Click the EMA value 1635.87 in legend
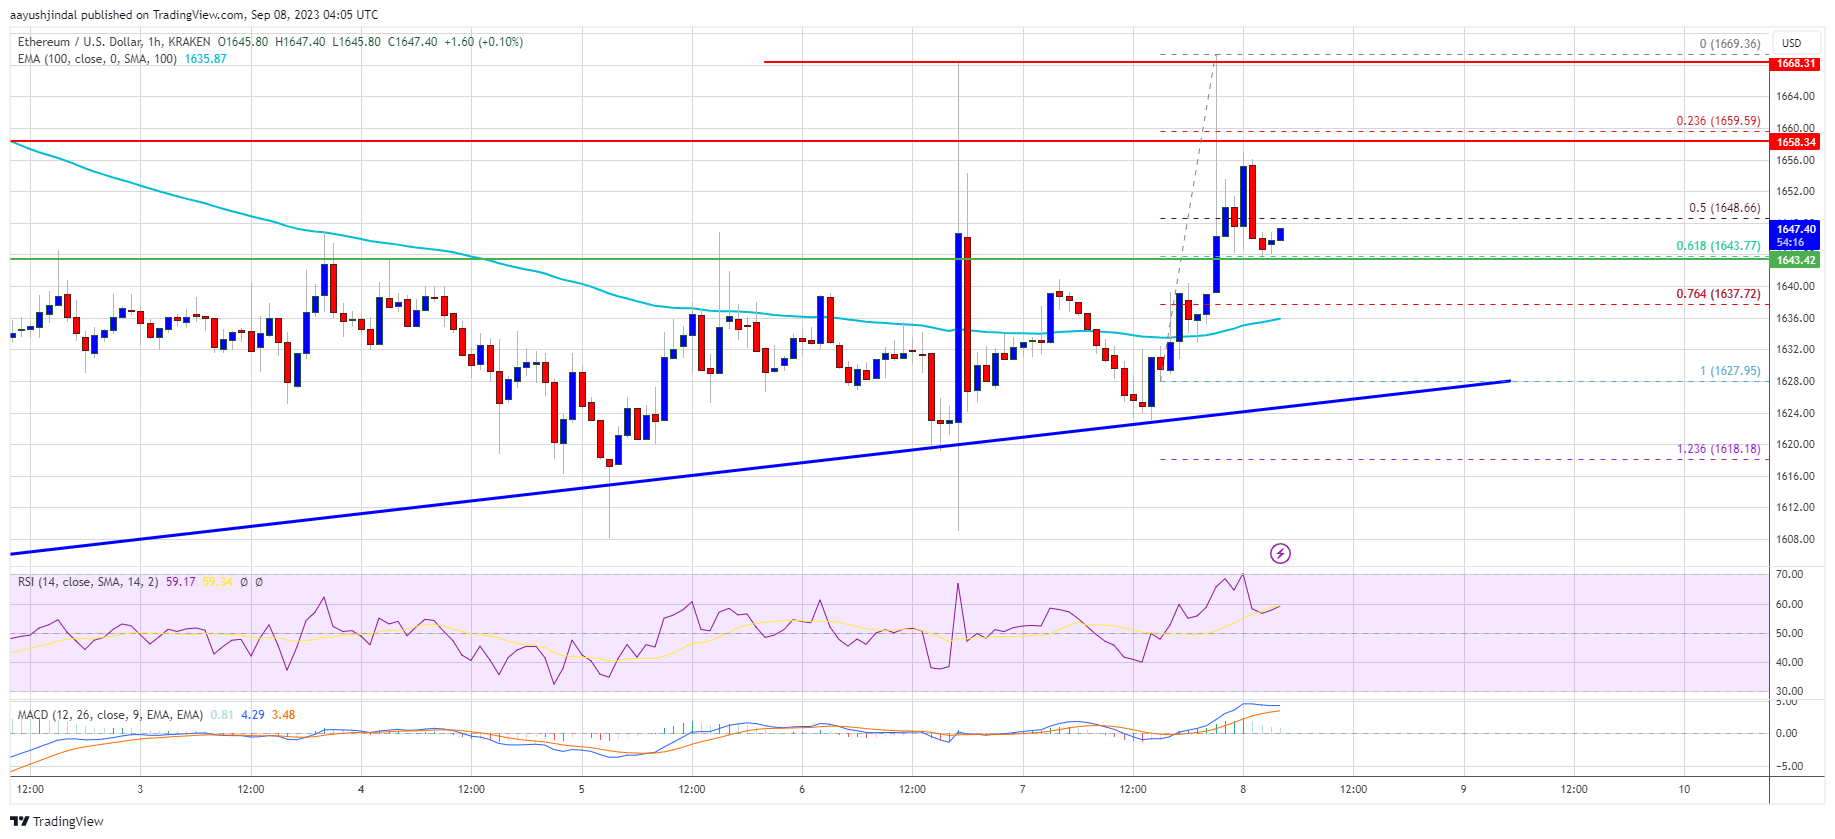Screen dimensions: 1835x839 click(205, 59)
